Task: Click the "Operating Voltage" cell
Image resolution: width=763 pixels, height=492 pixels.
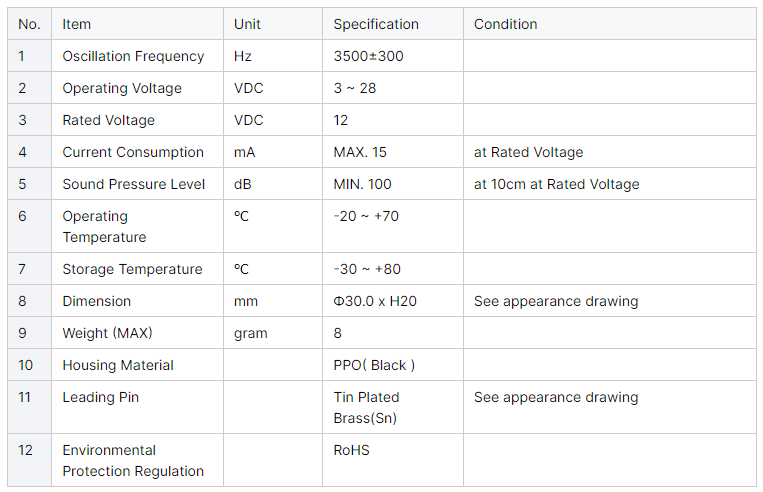Action: (x=122, y=88)
